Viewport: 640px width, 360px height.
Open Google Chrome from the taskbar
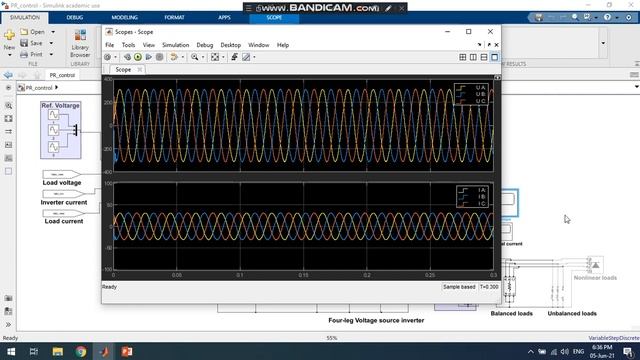pos(81,351)
